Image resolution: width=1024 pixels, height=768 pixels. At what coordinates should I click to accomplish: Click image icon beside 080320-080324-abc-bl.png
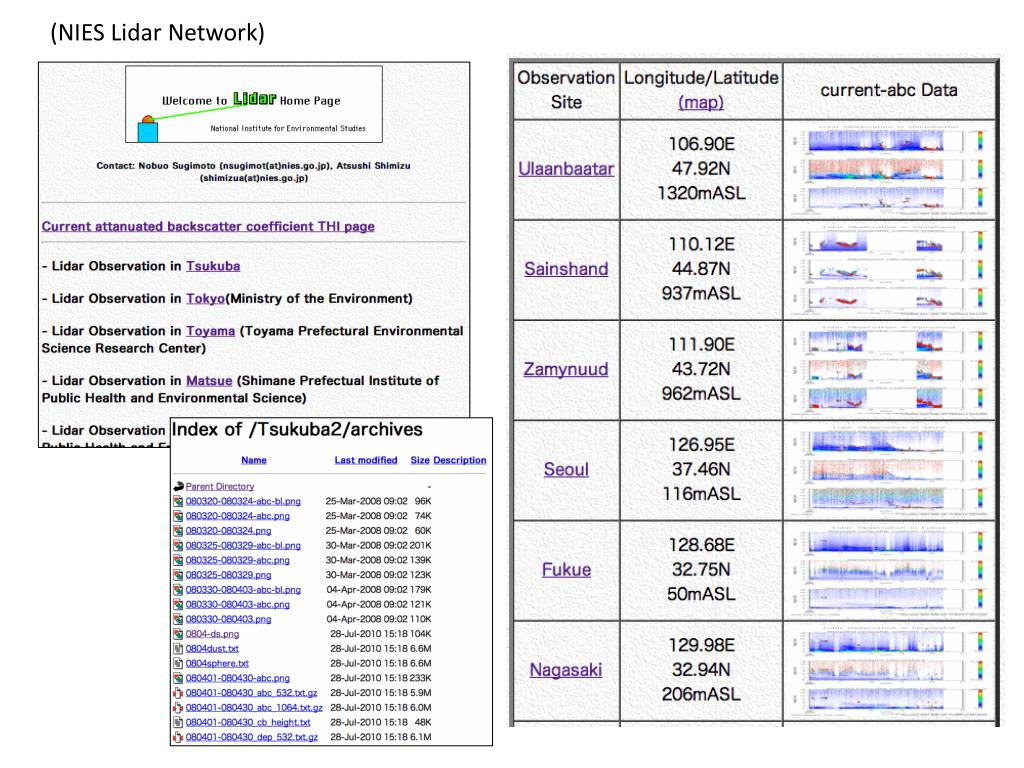(178, 501)
